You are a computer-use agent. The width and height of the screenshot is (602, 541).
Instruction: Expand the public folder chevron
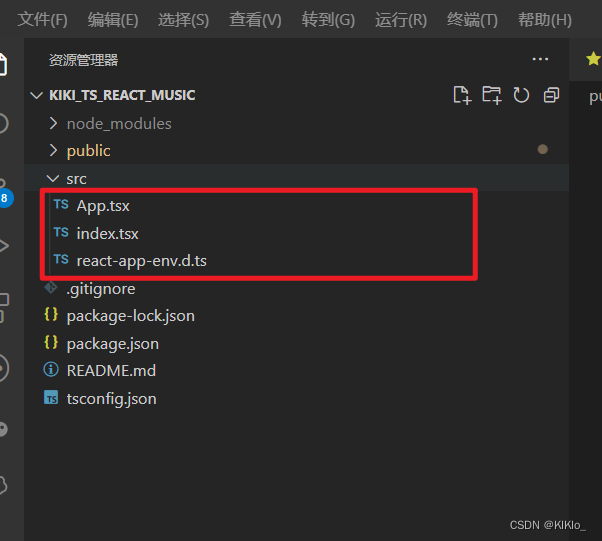pos(53,151)
